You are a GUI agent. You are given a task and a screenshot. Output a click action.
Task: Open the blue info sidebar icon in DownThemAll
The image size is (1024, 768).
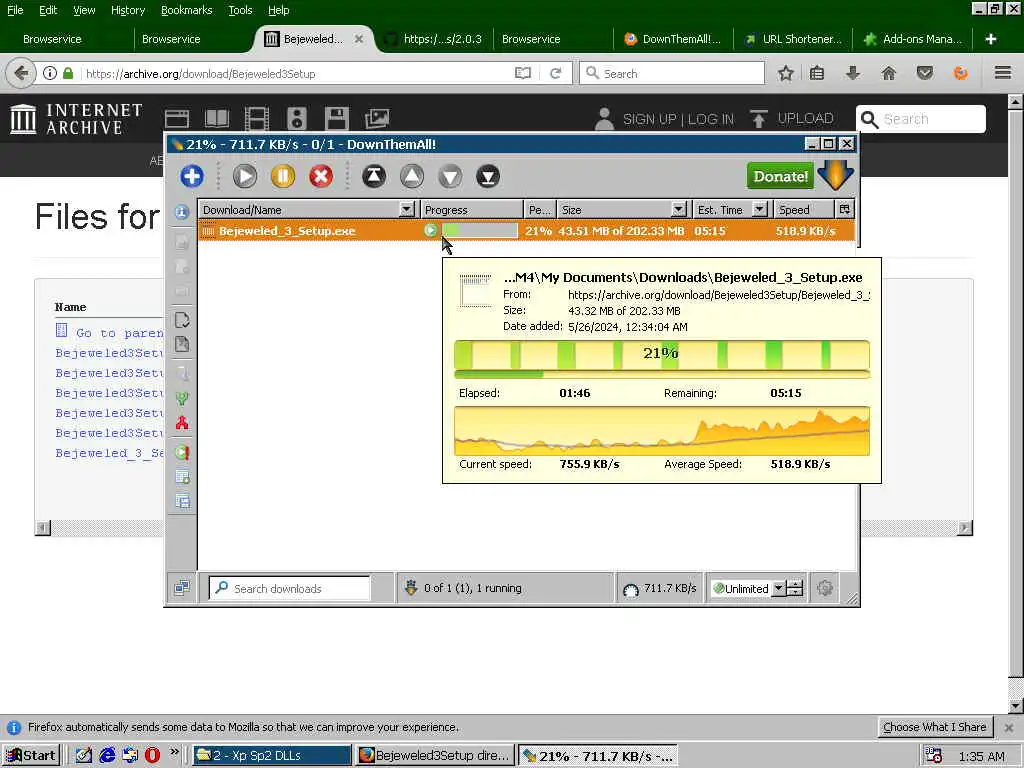[182, 212]
